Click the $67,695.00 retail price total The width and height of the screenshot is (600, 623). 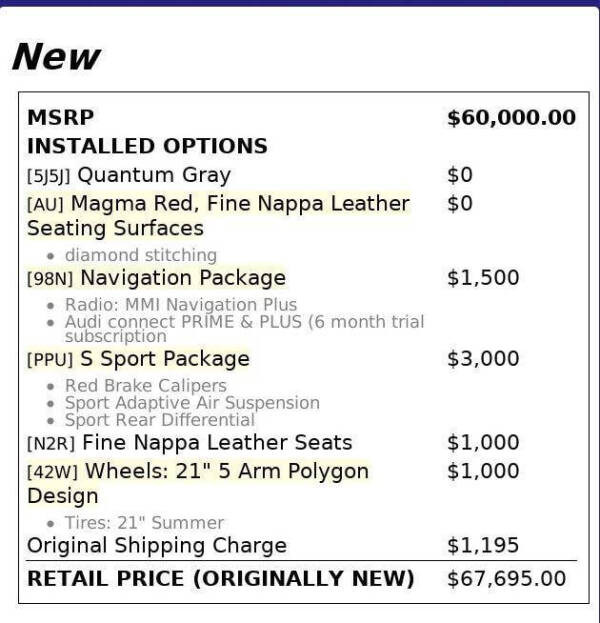pyautogui.click(x=506, y=578)
